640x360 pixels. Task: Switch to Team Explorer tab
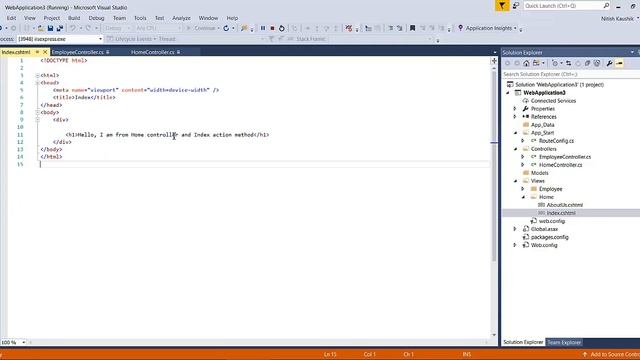564,342
